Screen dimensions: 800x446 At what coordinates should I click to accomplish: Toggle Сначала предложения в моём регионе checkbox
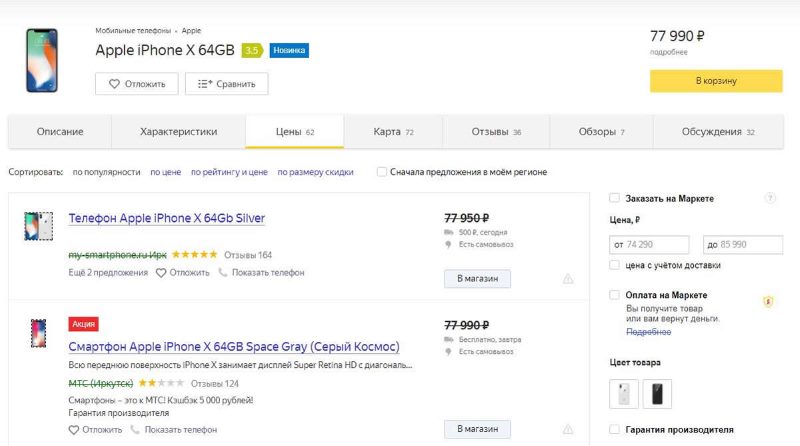(382, 172)
